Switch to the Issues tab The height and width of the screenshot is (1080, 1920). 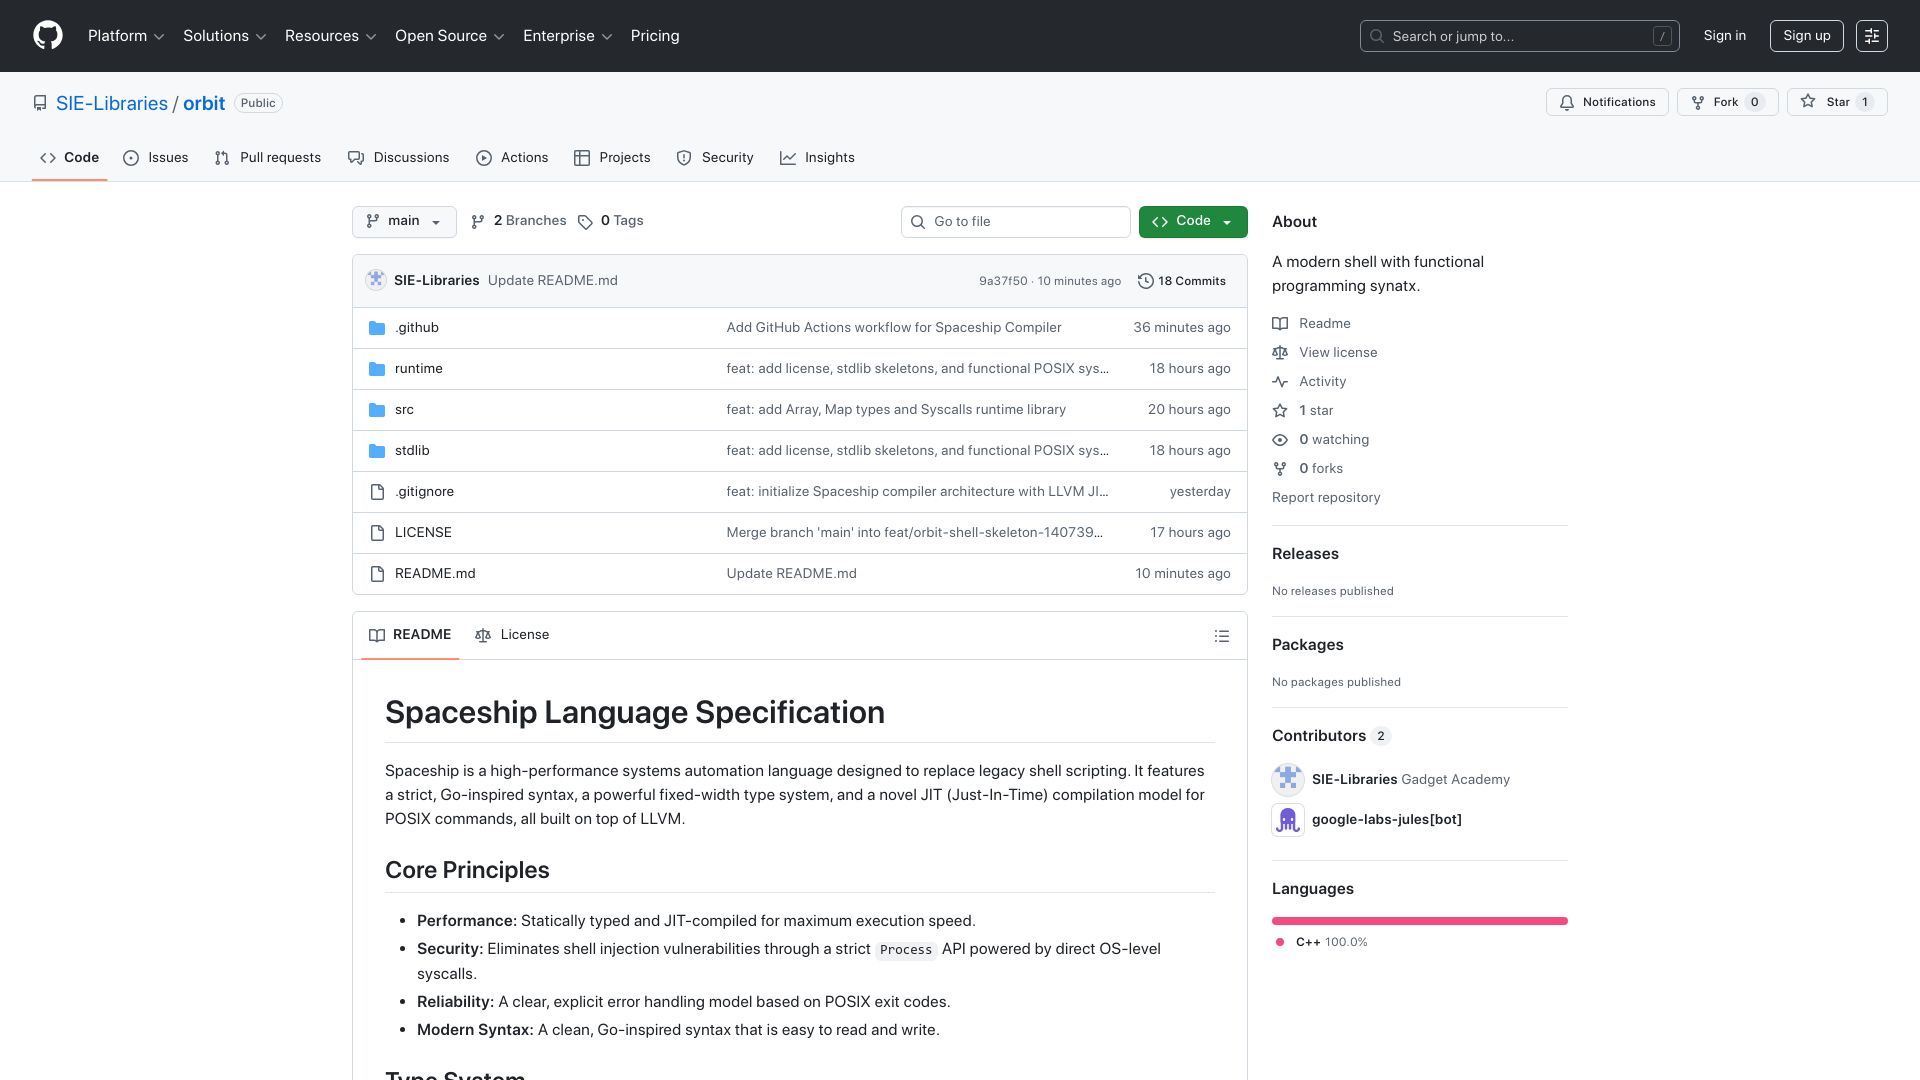tap(156, 158)
